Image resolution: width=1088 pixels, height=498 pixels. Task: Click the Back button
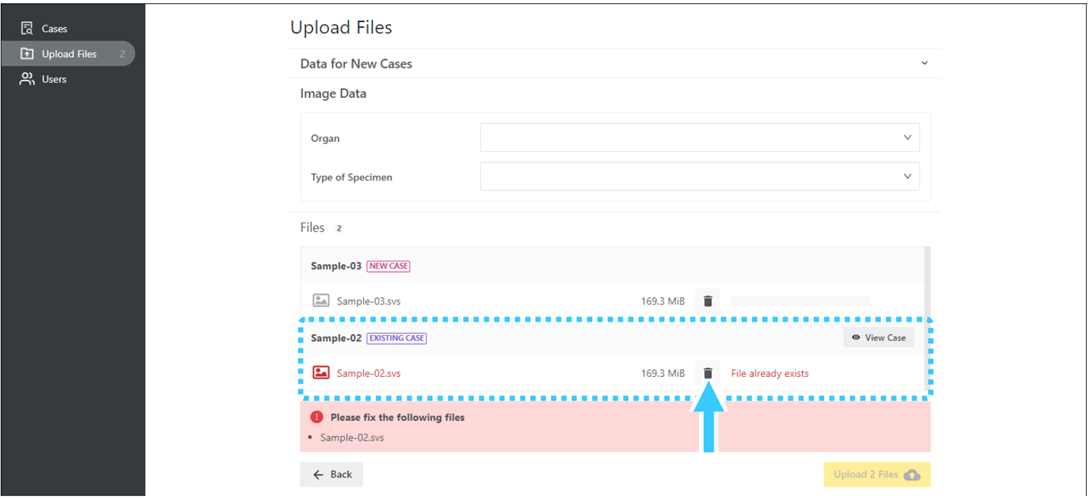332,474
